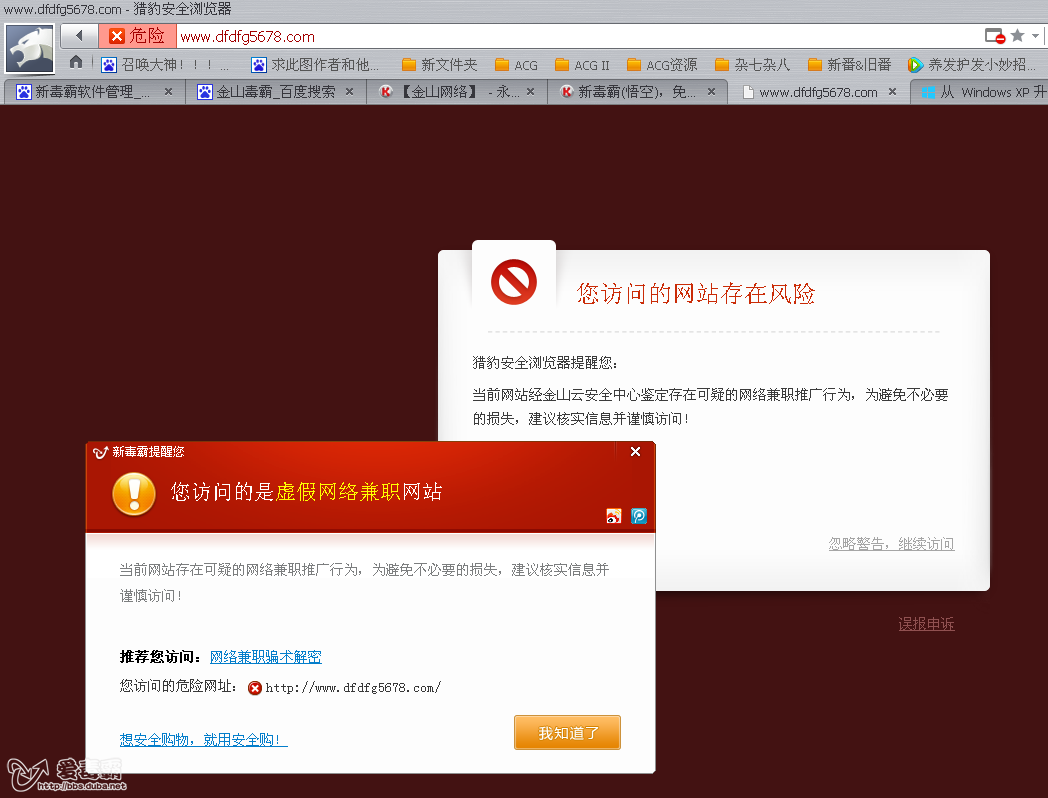Screen dimensions: 1048x798
Task: Click the Liebao leopard browser logo
Action: coord(29,48)
